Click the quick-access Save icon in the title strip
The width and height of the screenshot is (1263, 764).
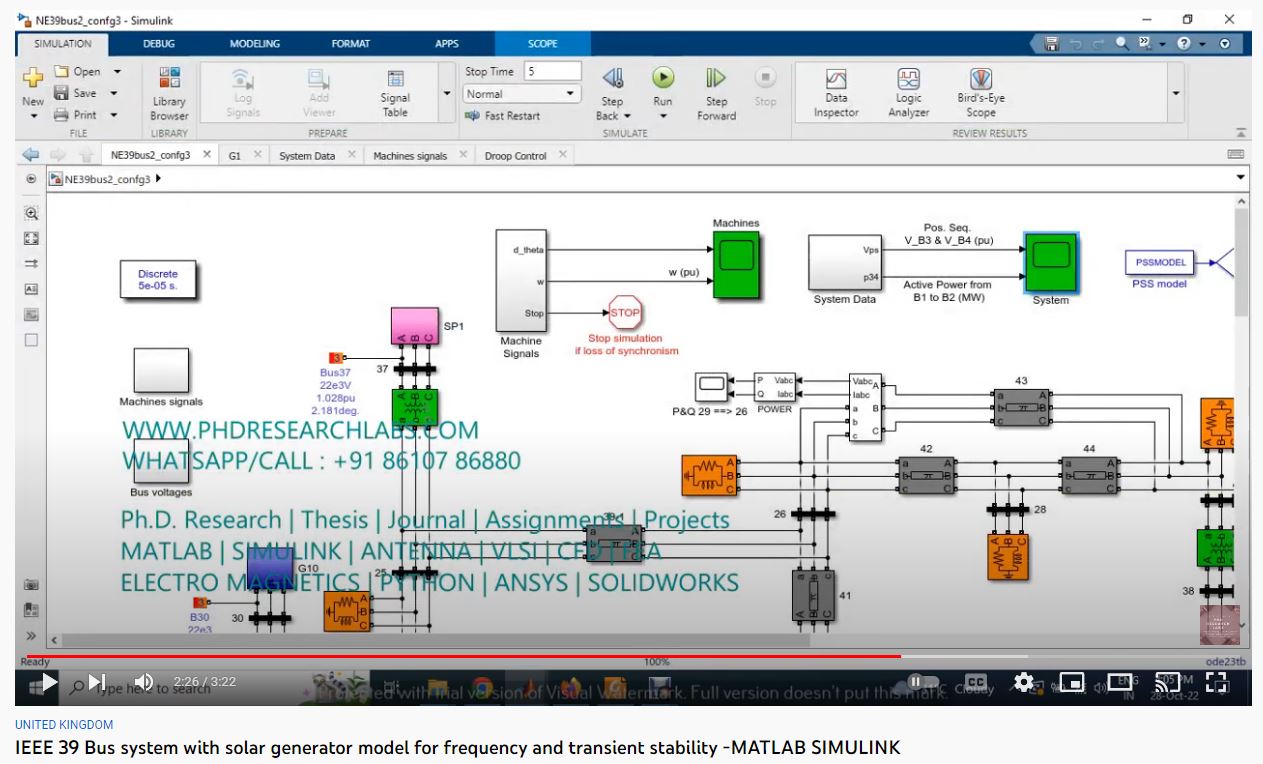pyautogui.click(x=1051, y=44)
